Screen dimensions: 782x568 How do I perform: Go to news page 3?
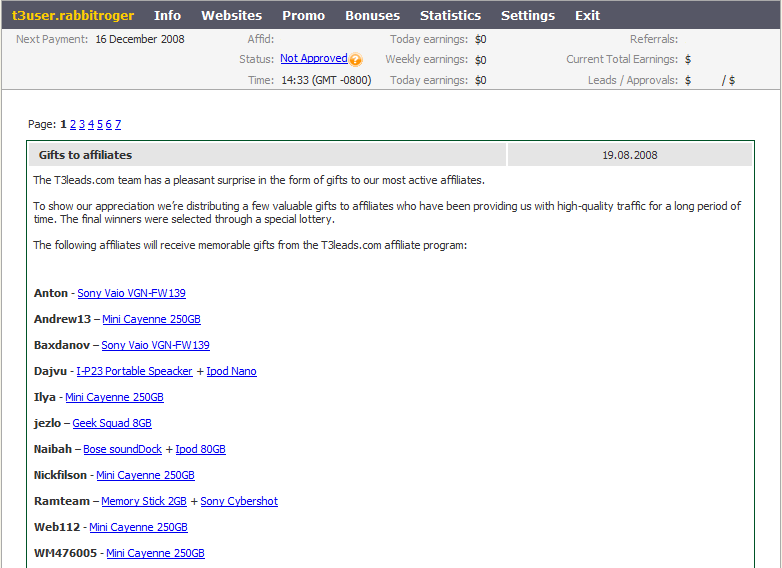[x=82, y=124]
